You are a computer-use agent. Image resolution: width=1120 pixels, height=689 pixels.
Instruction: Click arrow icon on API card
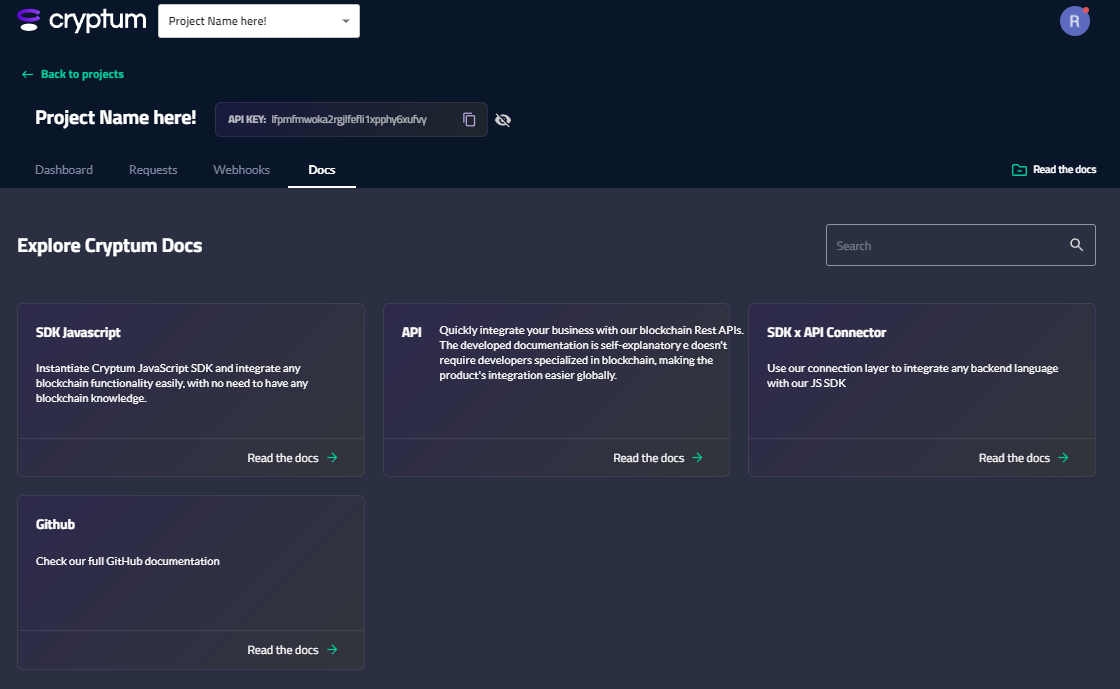(698, 458)
